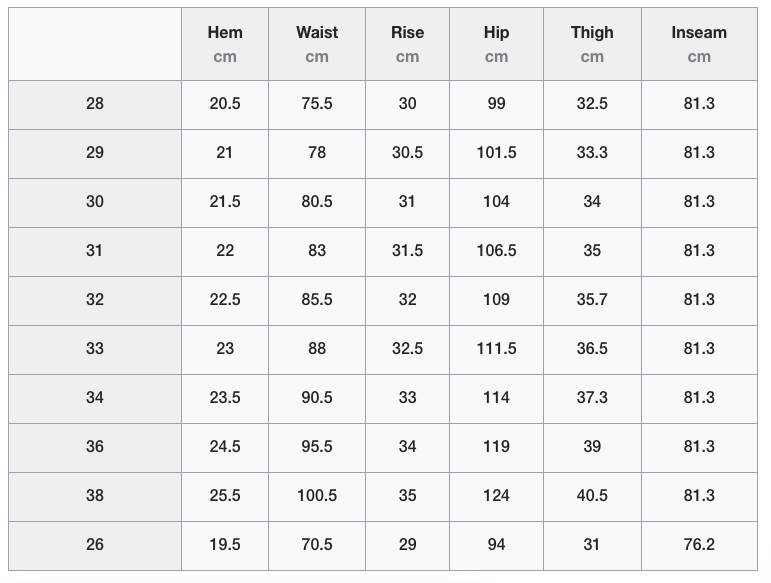771x583 pixels.
Task: Click the waist value 75.5
Action: 317,104
